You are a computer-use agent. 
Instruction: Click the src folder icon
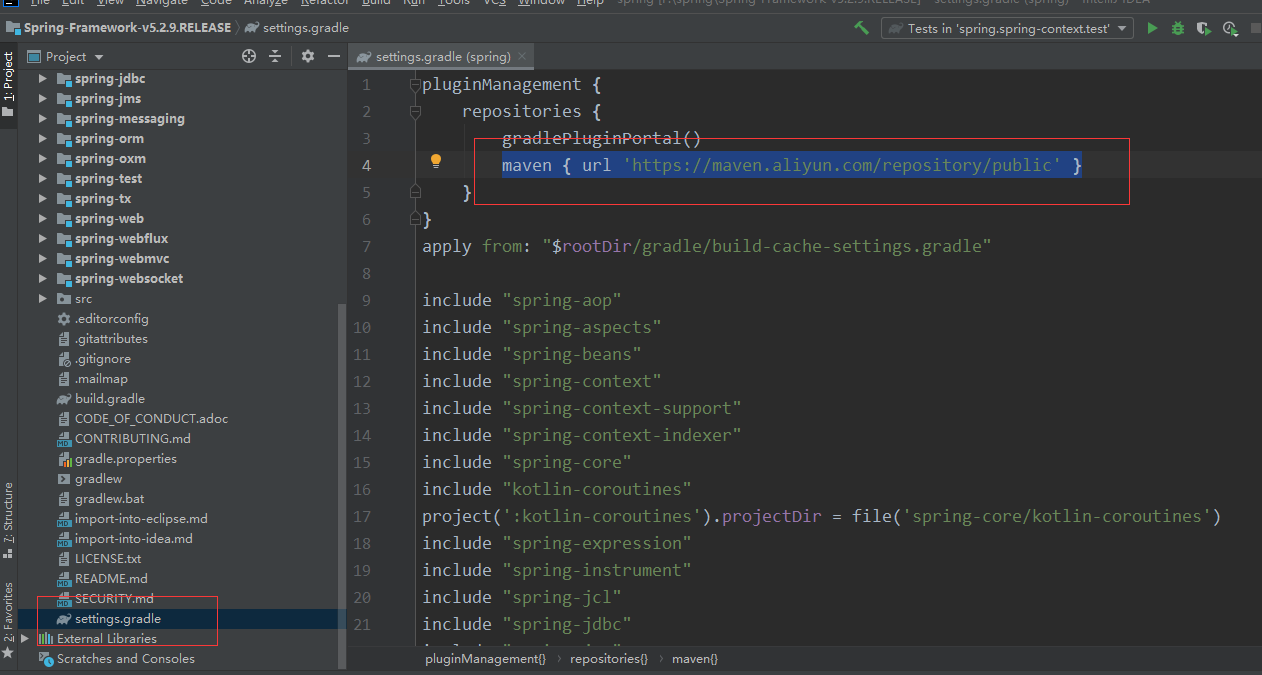64,298
